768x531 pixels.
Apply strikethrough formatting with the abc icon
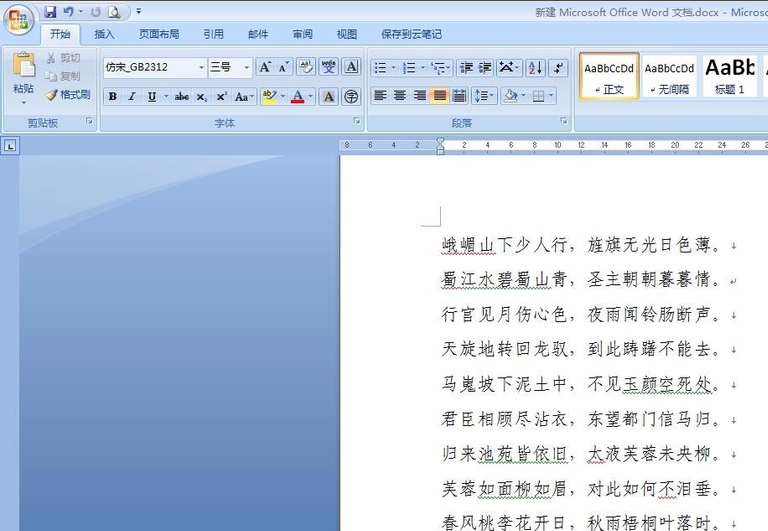click(182, 97)
